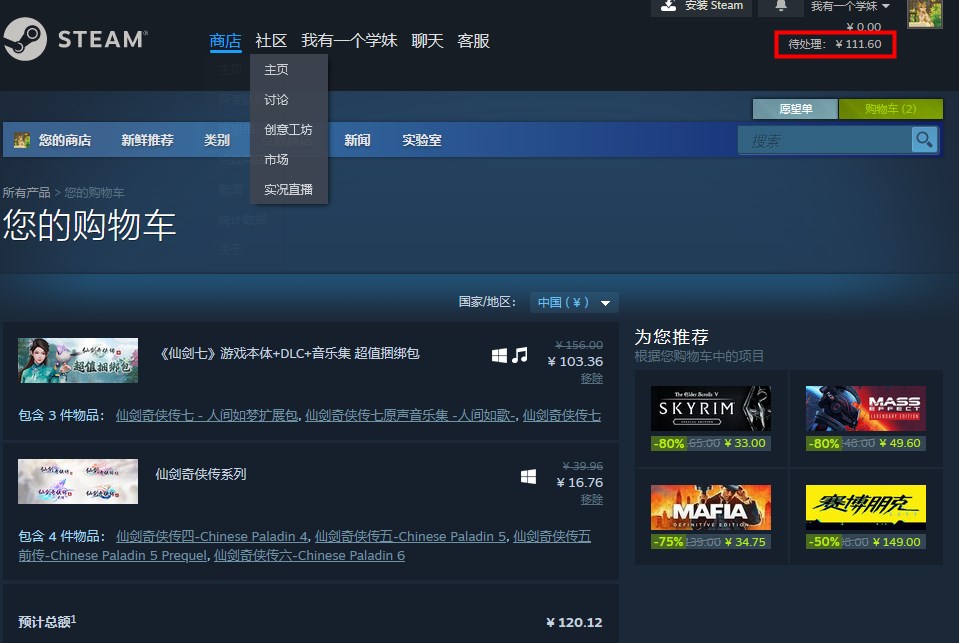Open the 新鲜推荐 store tab
Image resolution: width=959 pixels, height=643 pixels.
pyautogui.click(x=147, y=140)
